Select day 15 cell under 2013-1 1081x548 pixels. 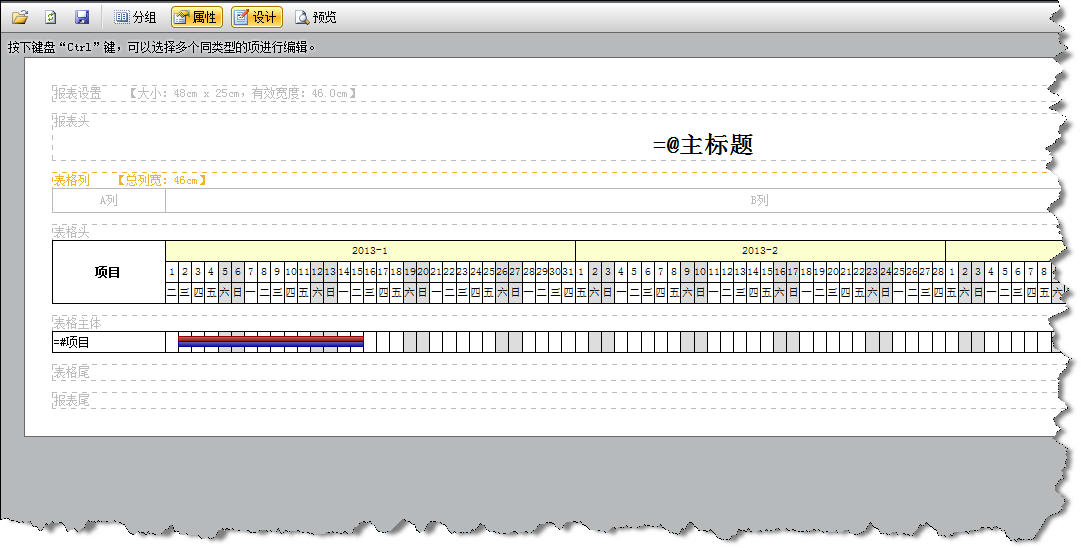click(357, 272)
